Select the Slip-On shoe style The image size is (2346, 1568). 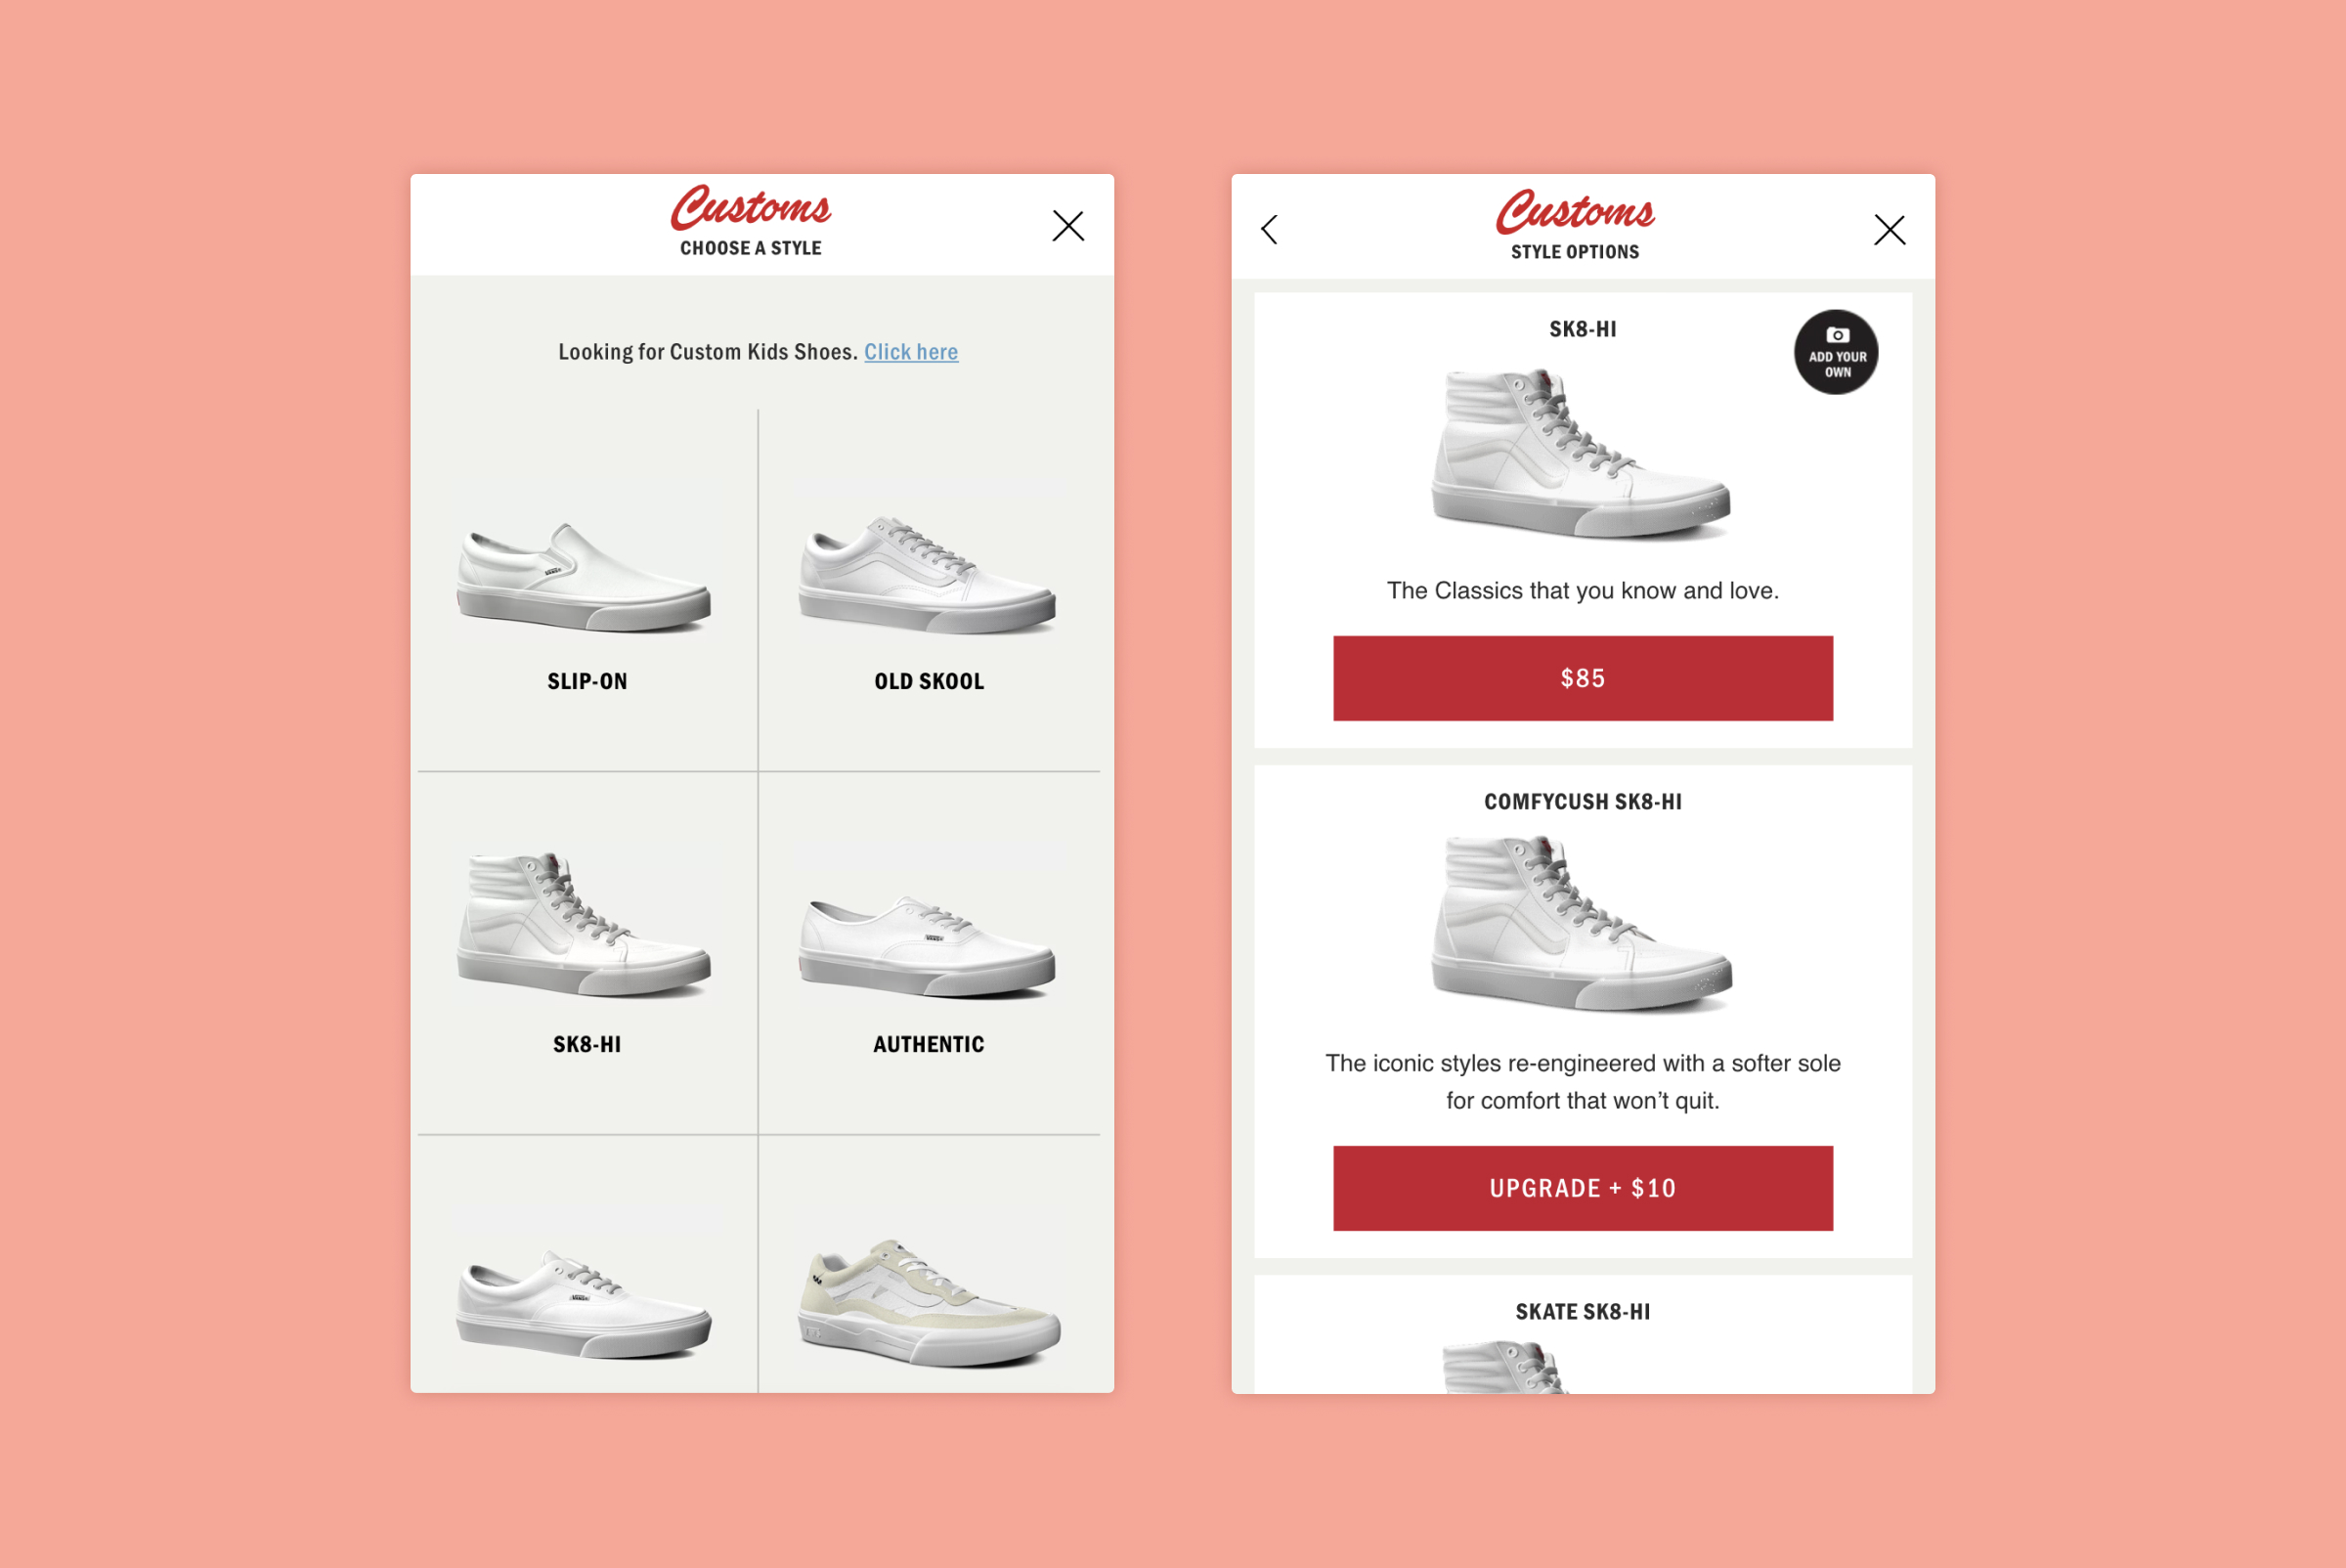coord(587,590)
